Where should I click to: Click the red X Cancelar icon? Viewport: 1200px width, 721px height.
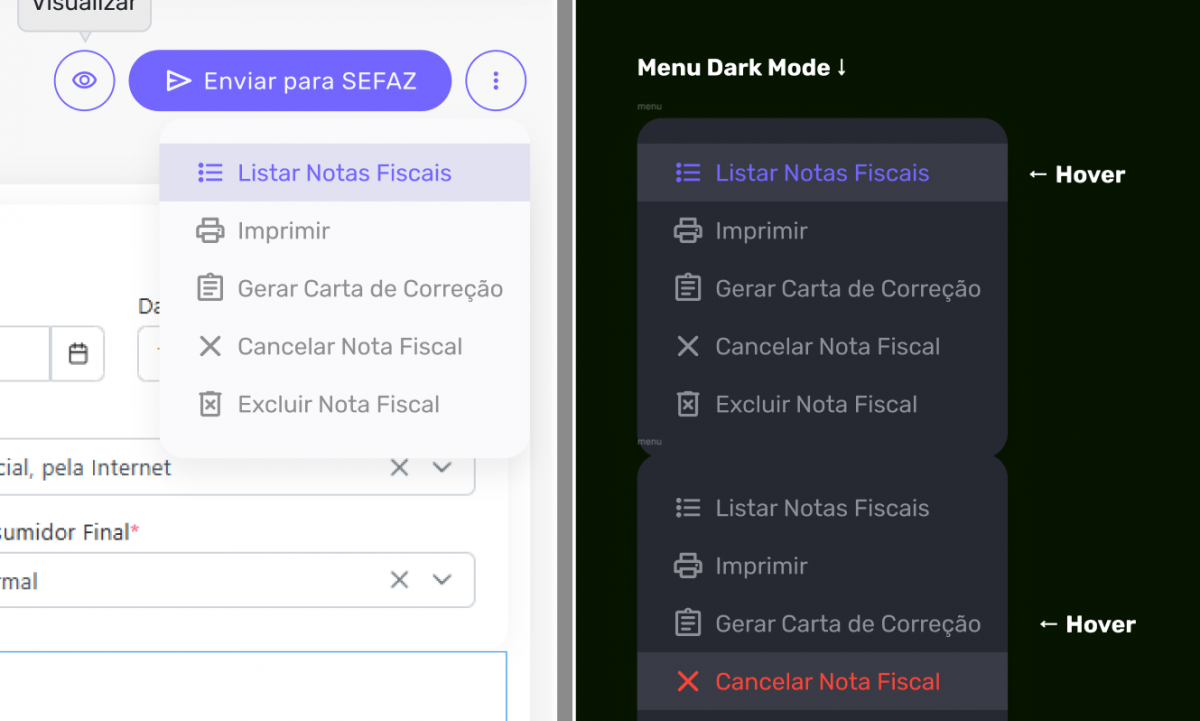click(x=688, y=682)
